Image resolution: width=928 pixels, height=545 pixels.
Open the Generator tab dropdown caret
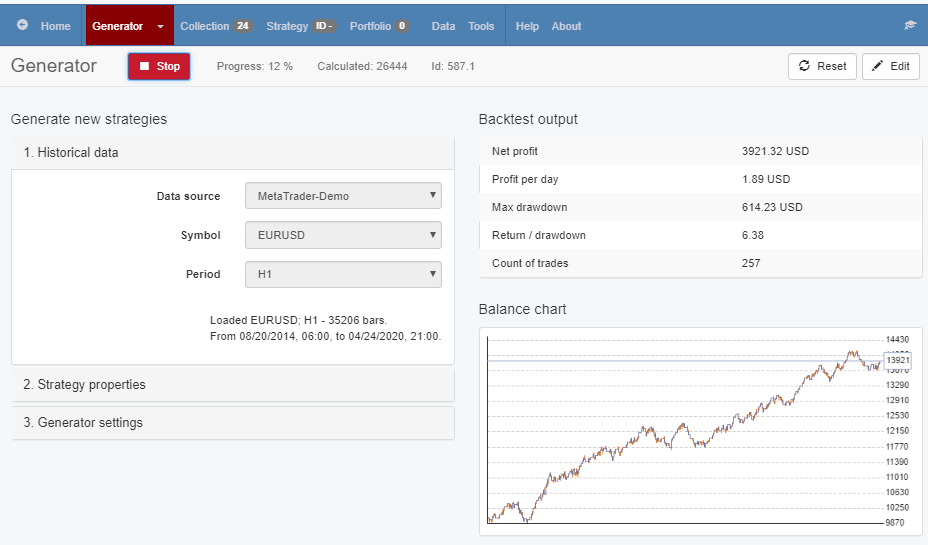pyautogui.click(x=160, y=27)
